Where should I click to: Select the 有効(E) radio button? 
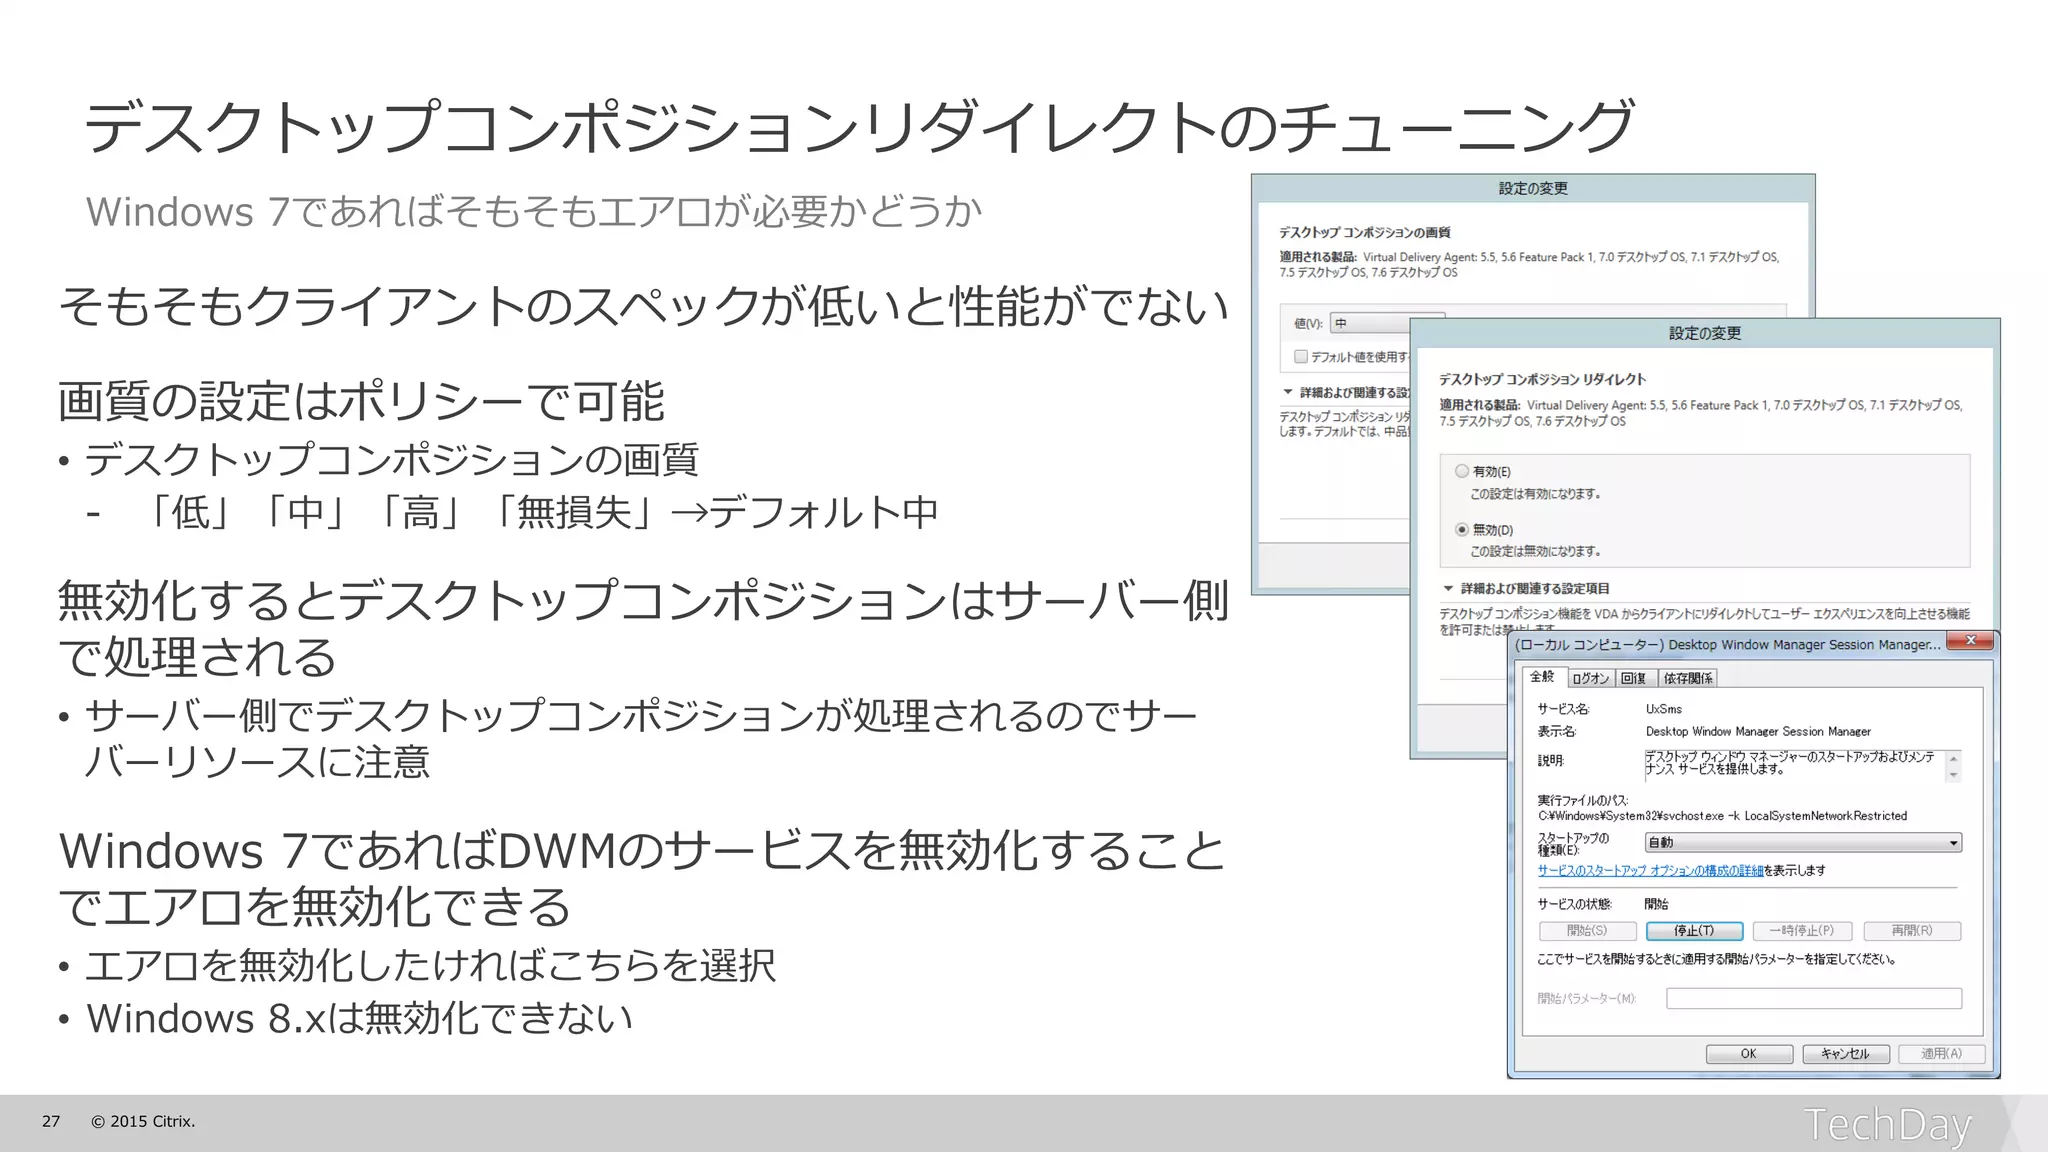(1462, 471)
